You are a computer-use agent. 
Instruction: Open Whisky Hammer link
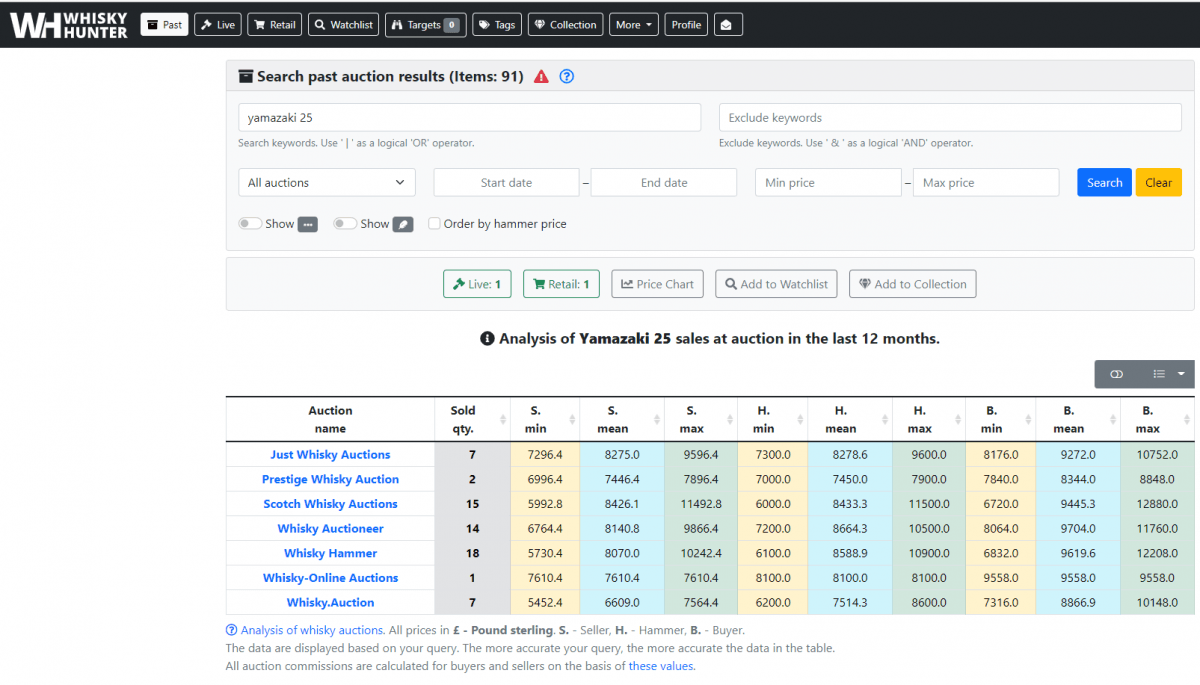(330, 553)
